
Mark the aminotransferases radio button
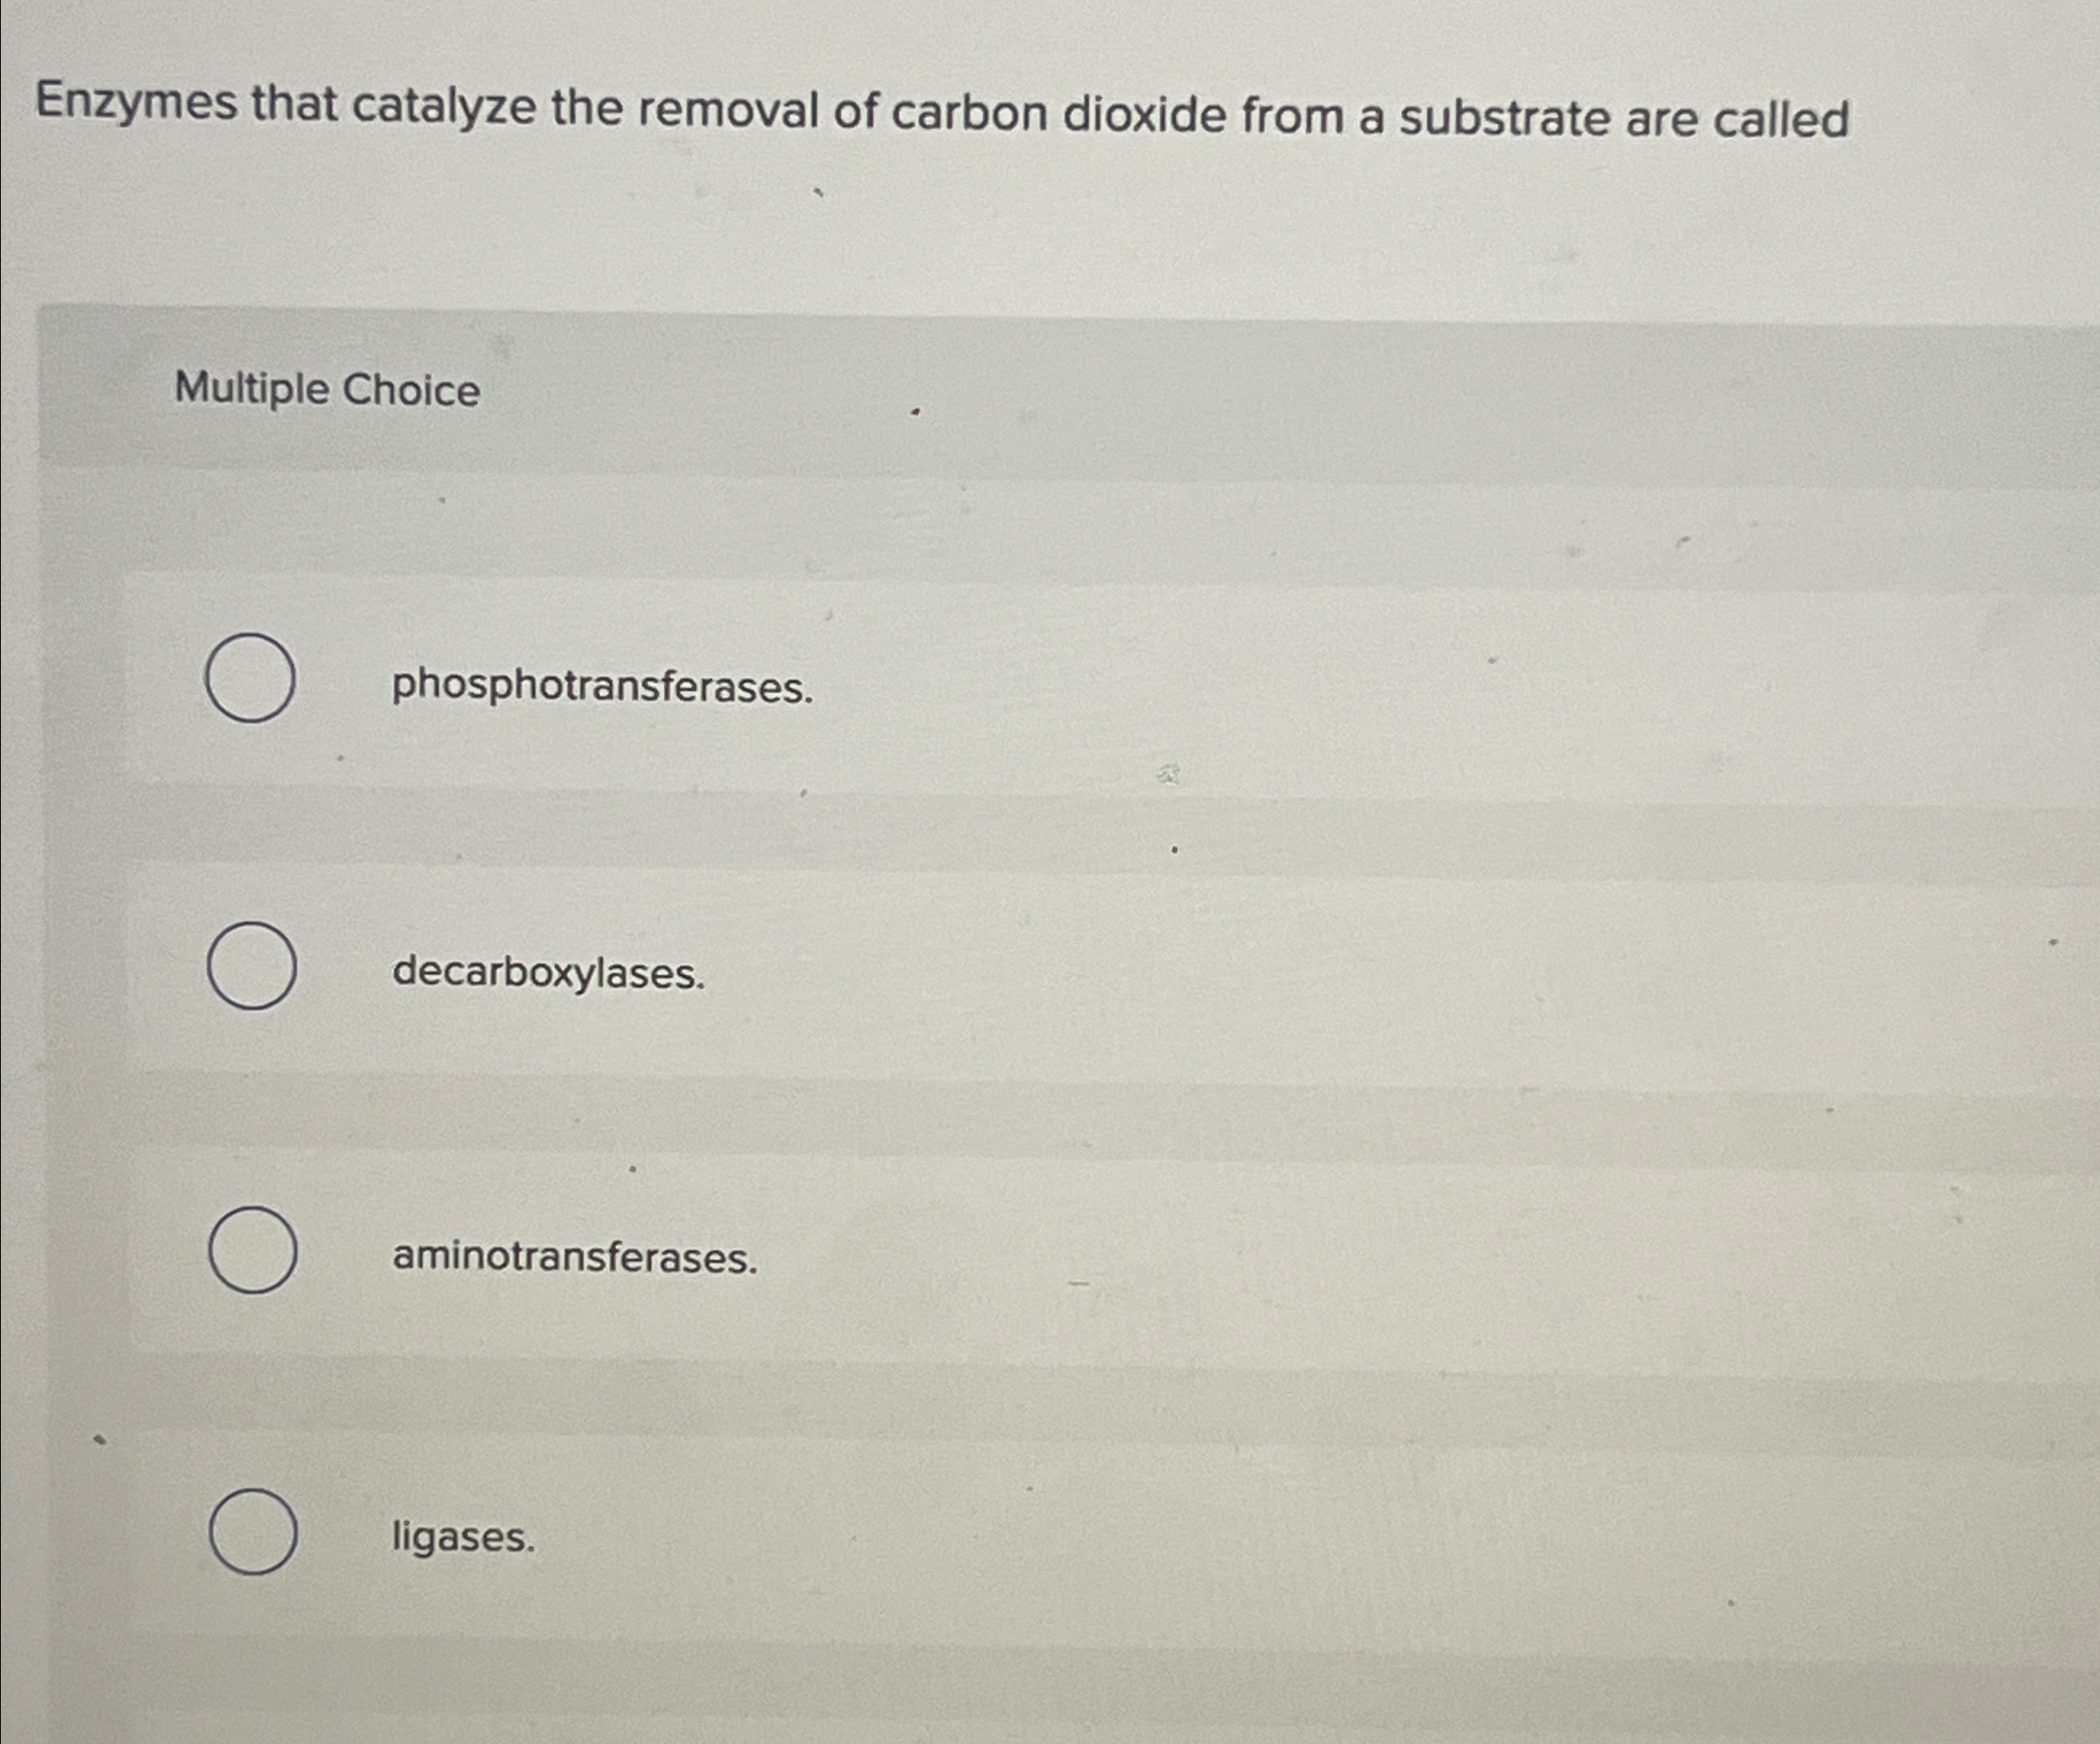tap(253, 1250)
